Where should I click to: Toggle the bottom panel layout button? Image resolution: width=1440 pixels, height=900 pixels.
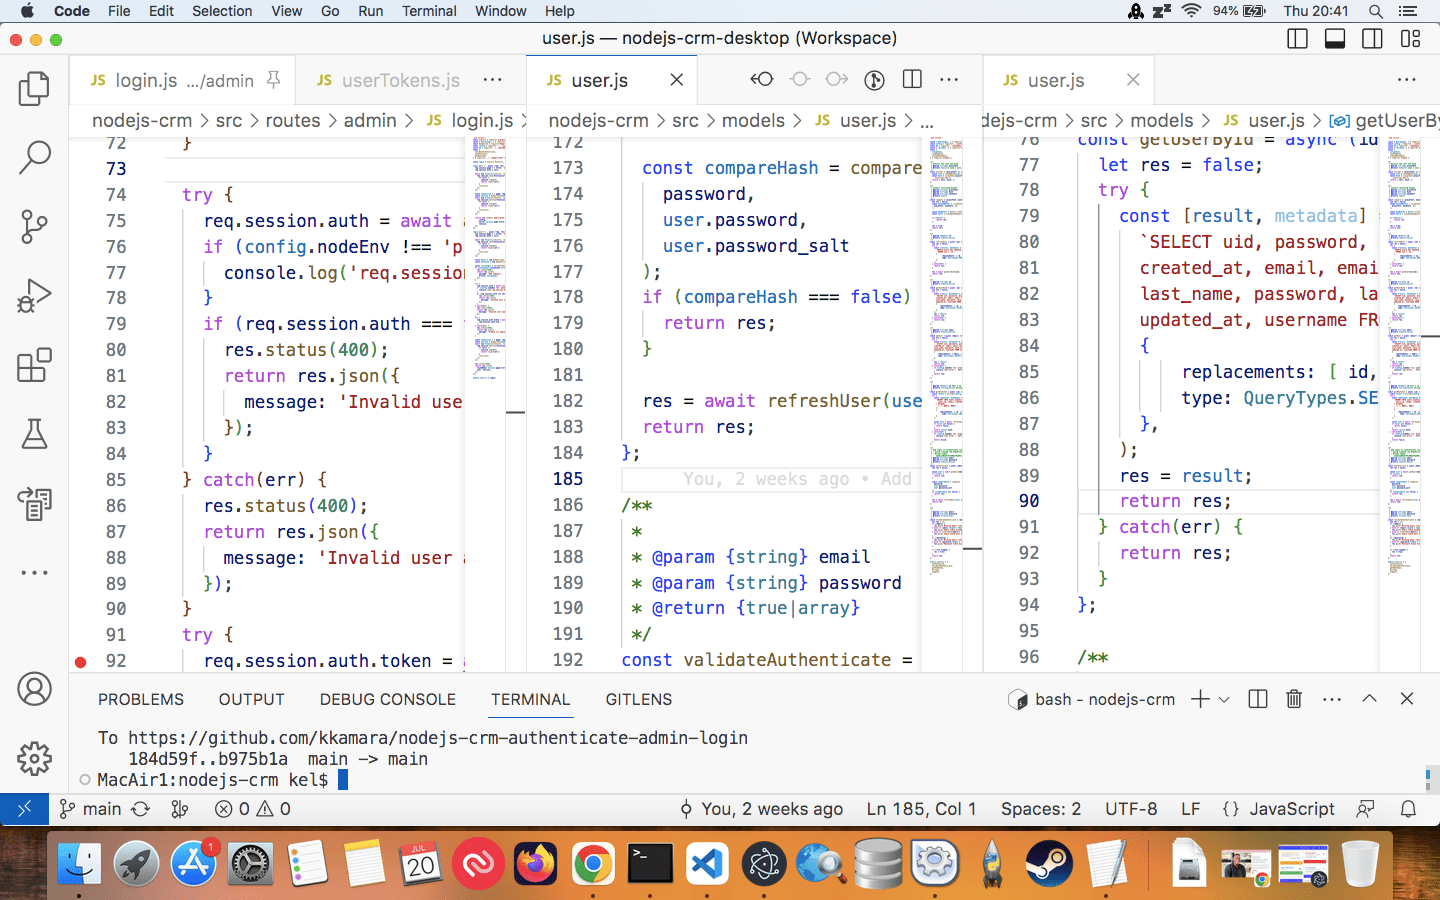coord(1335,39)
